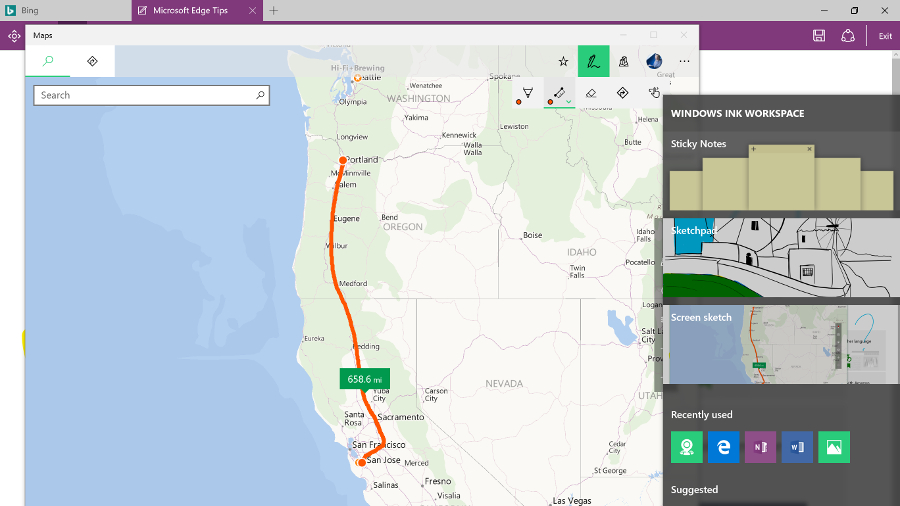Launch Maps from Recently used
Viewport: 900px width, 506px height.
[686, 447]
